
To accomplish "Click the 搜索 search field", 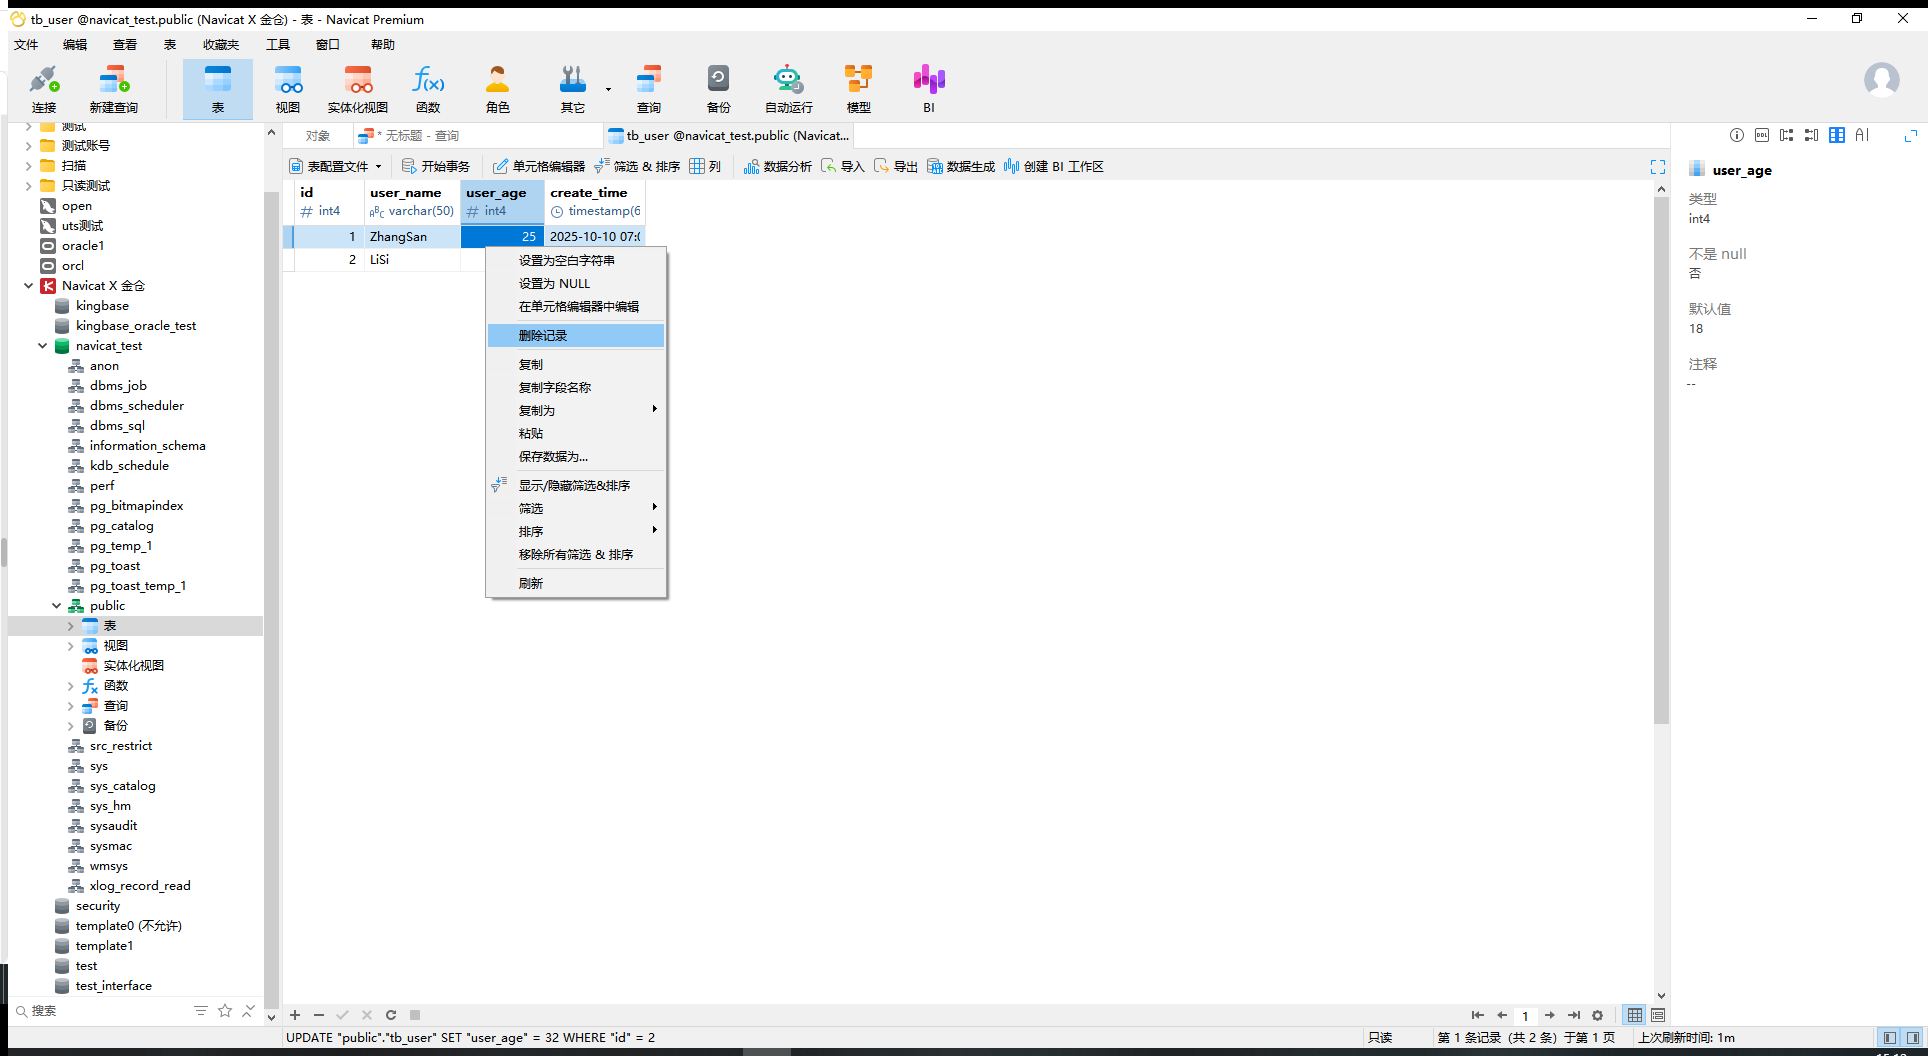I will click(100, 1011).
